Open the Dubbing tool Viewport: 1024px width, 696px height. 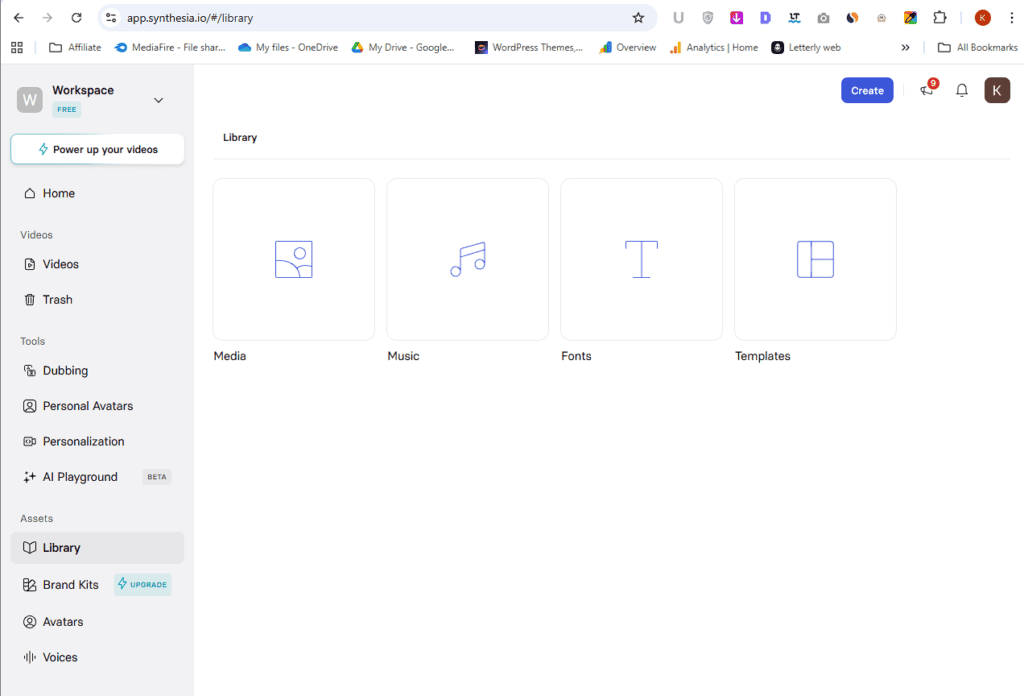(97, 370)
